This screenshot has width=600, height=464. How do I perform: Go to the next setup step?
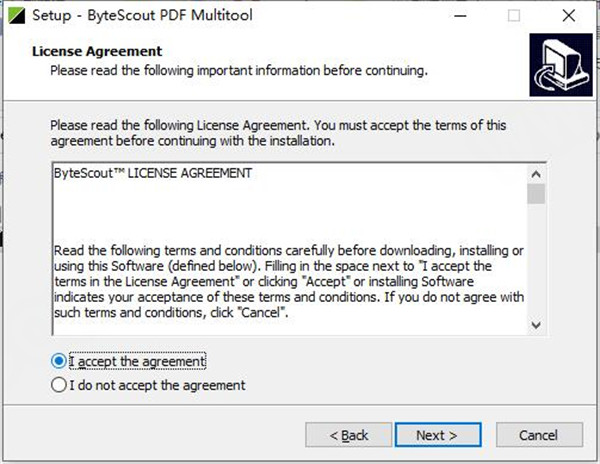click(x=438, y=435)
